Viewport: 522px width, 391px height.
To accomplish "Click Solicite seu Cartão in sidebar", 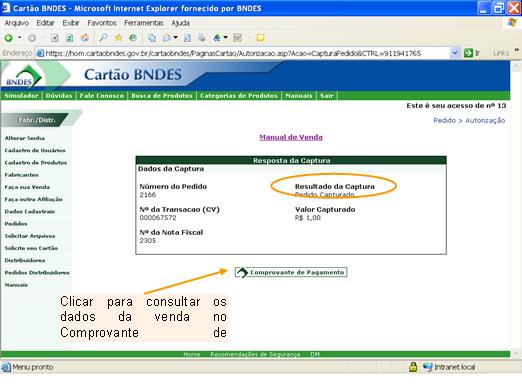I will tap(31, 248).
